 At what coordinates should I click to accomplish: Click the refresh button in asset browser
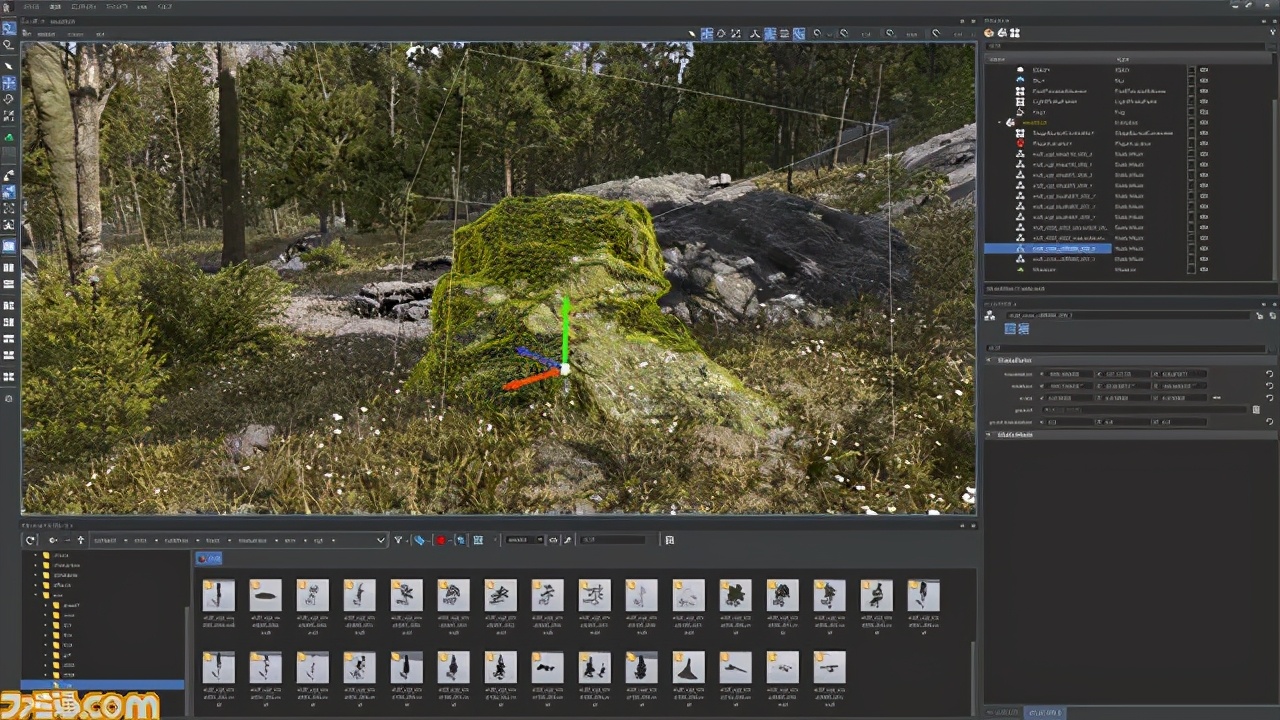[x=30, y=540]
